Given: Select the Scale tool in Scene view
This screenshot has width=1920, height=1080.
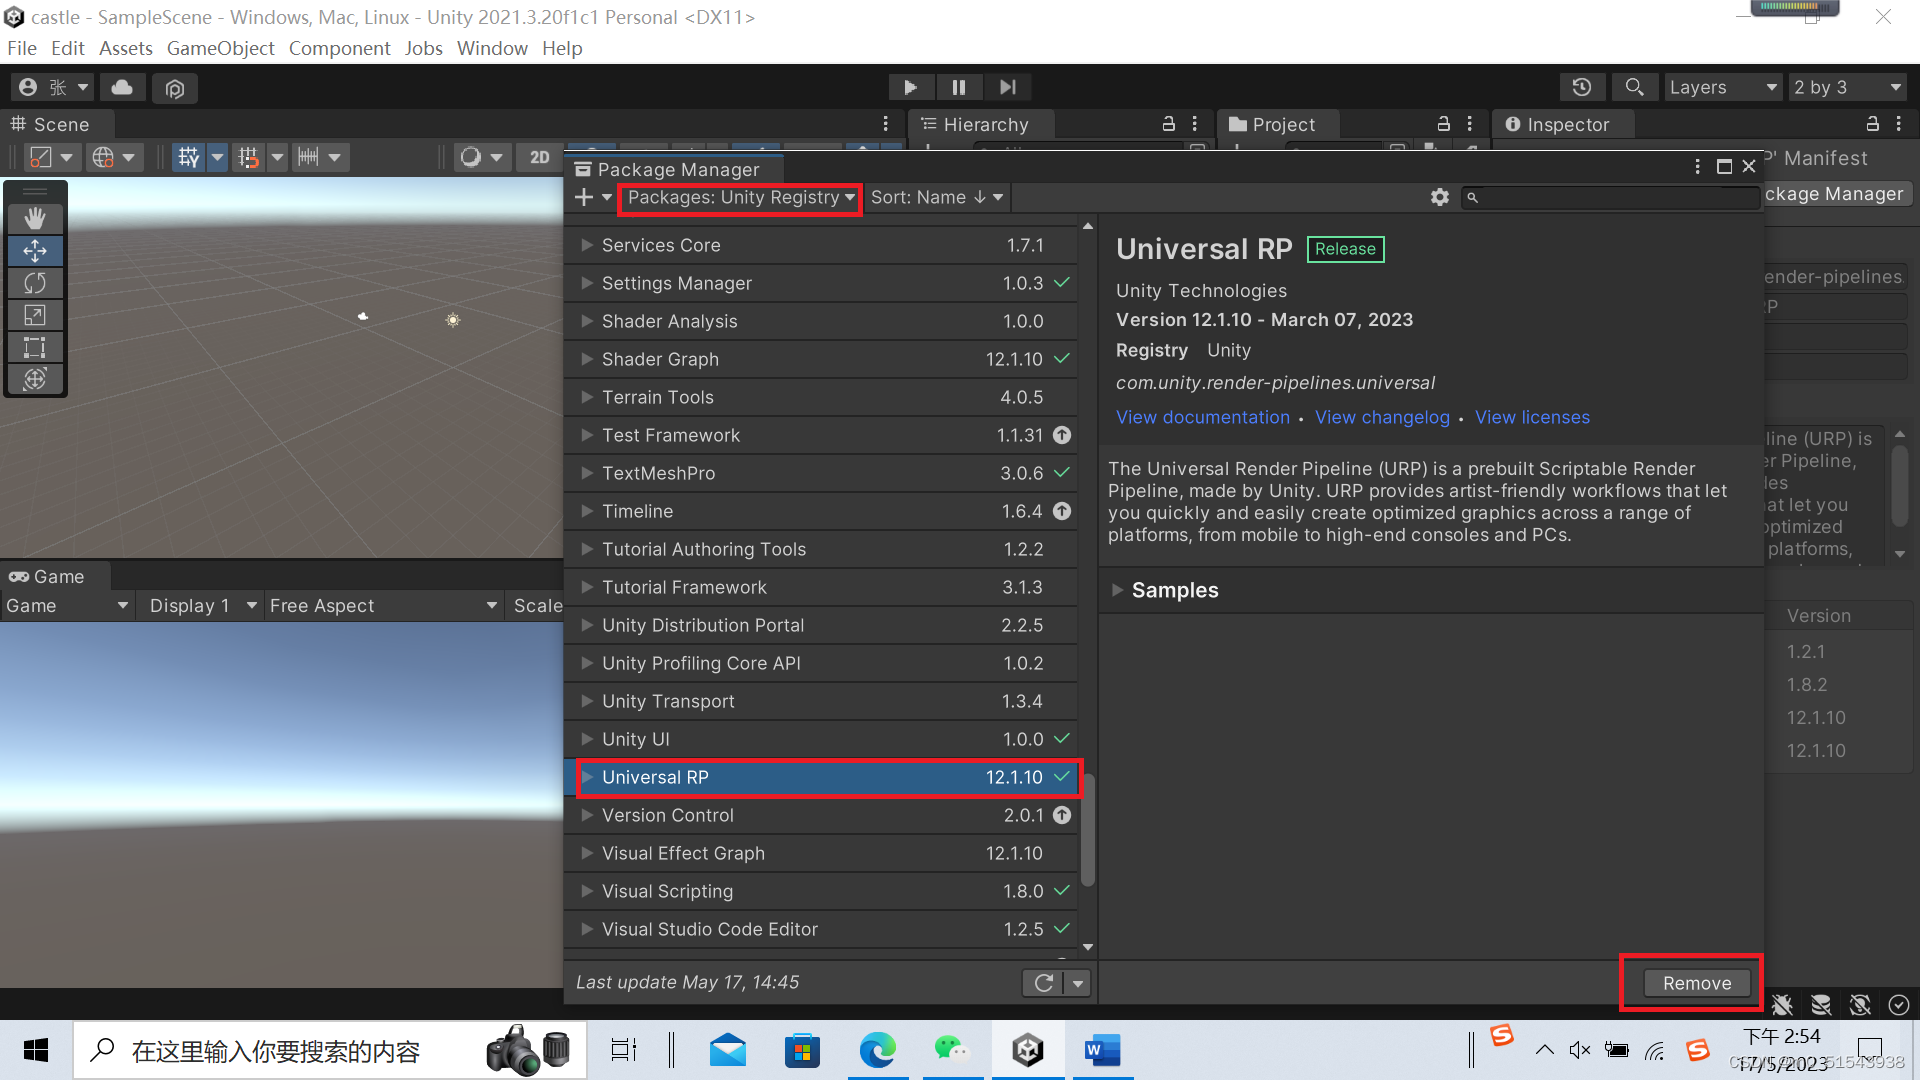Looking at the screenshot, I should pyautogui.click(x=35, y=315).
